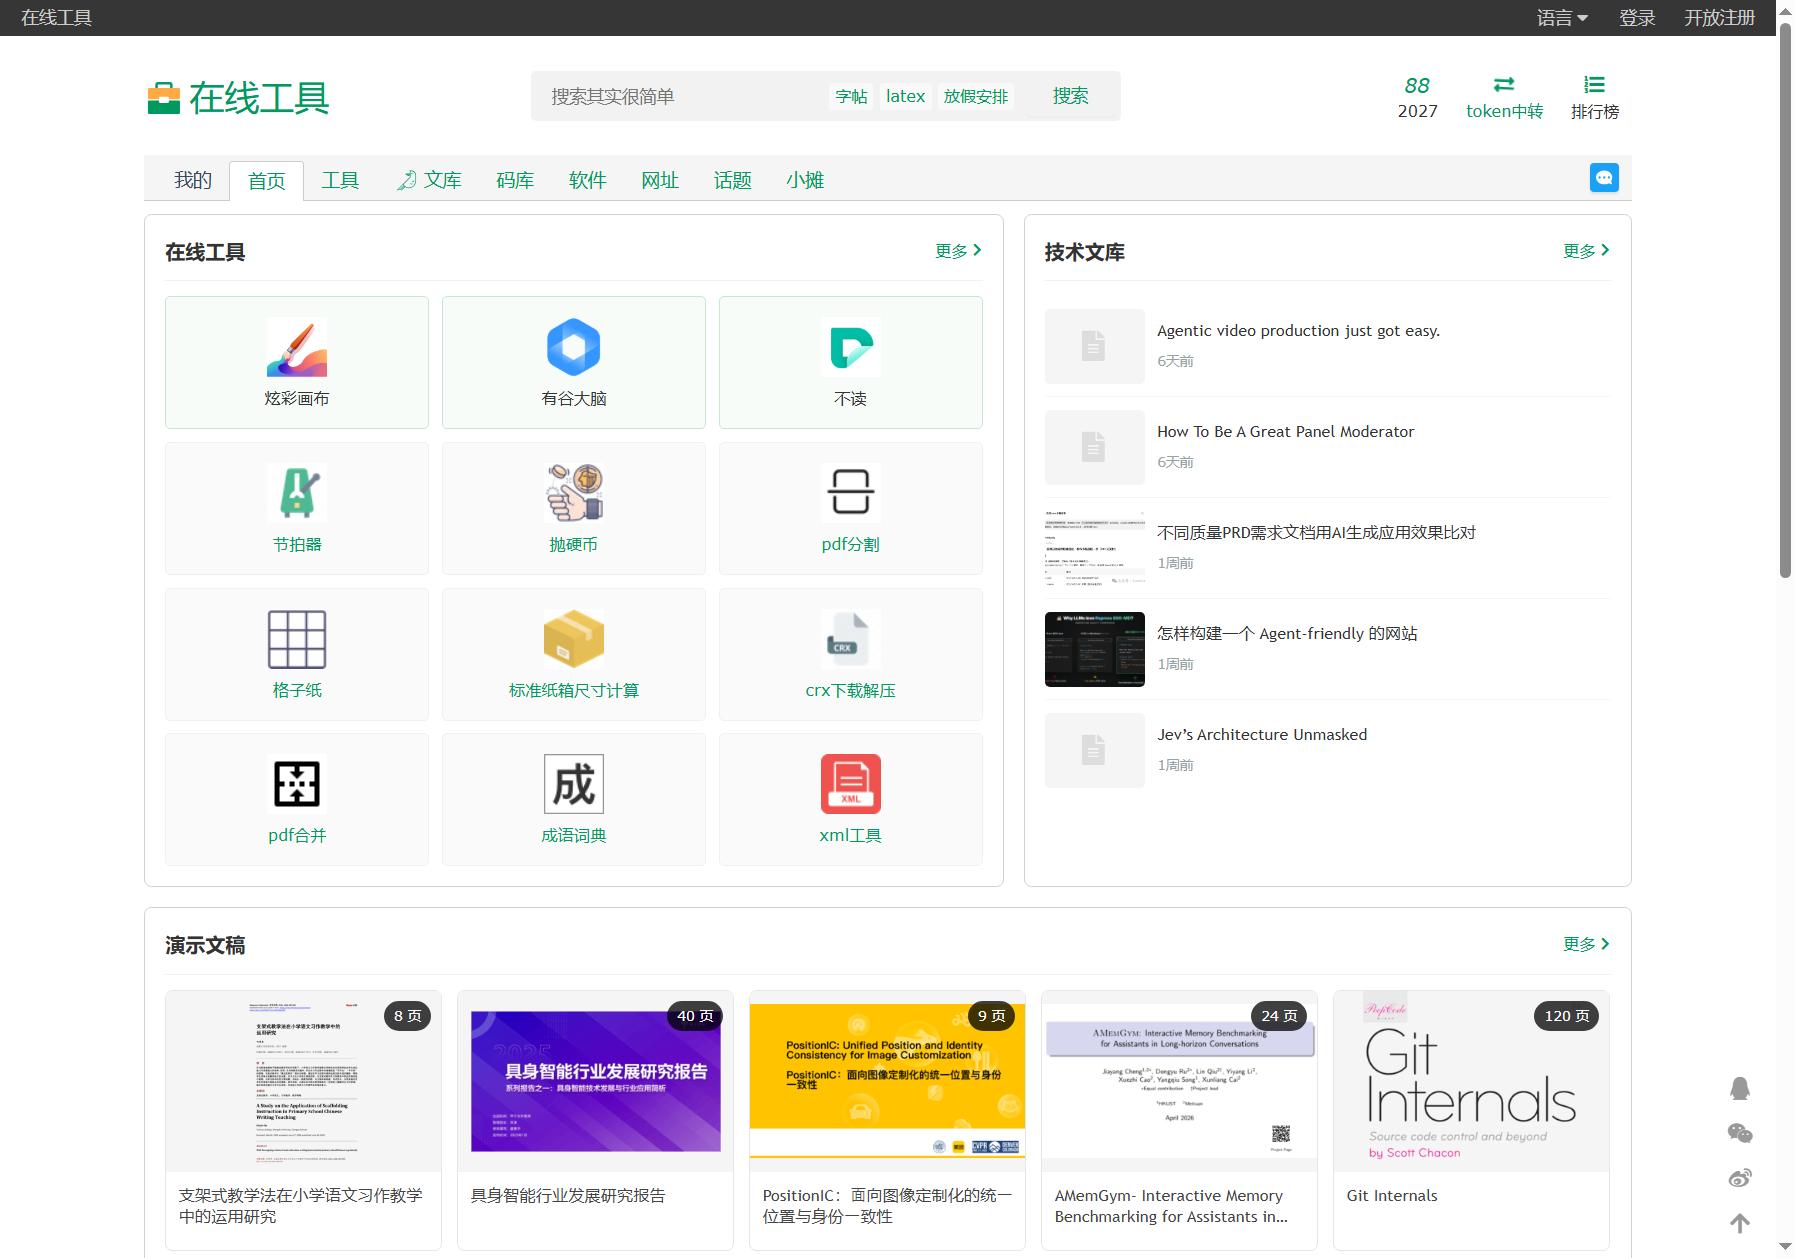Switch to the 小摊 tab
Viewport: 1795px width, 1258px height.
[x=805, y=180]
